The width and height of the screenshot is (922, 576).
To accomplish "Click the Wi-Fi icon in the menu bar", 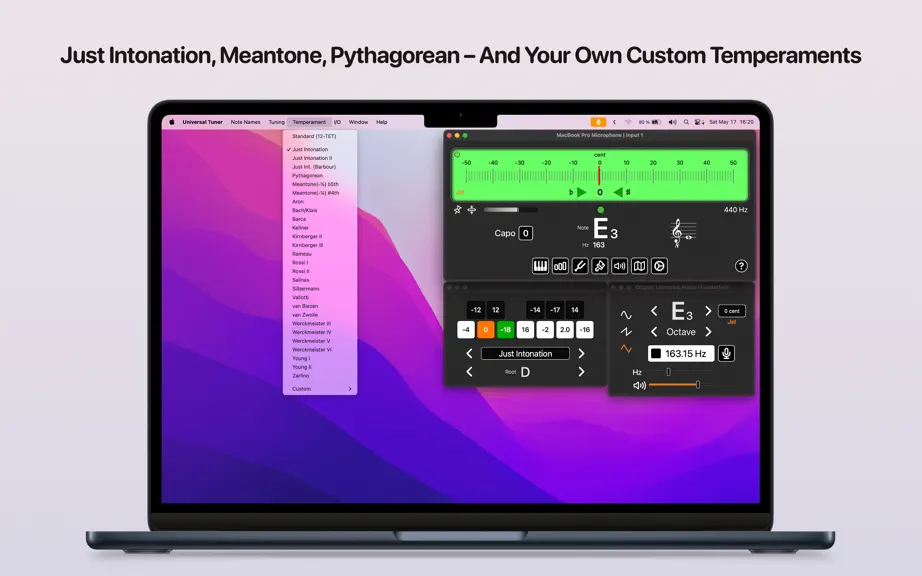I will click(x=628, y=122).
